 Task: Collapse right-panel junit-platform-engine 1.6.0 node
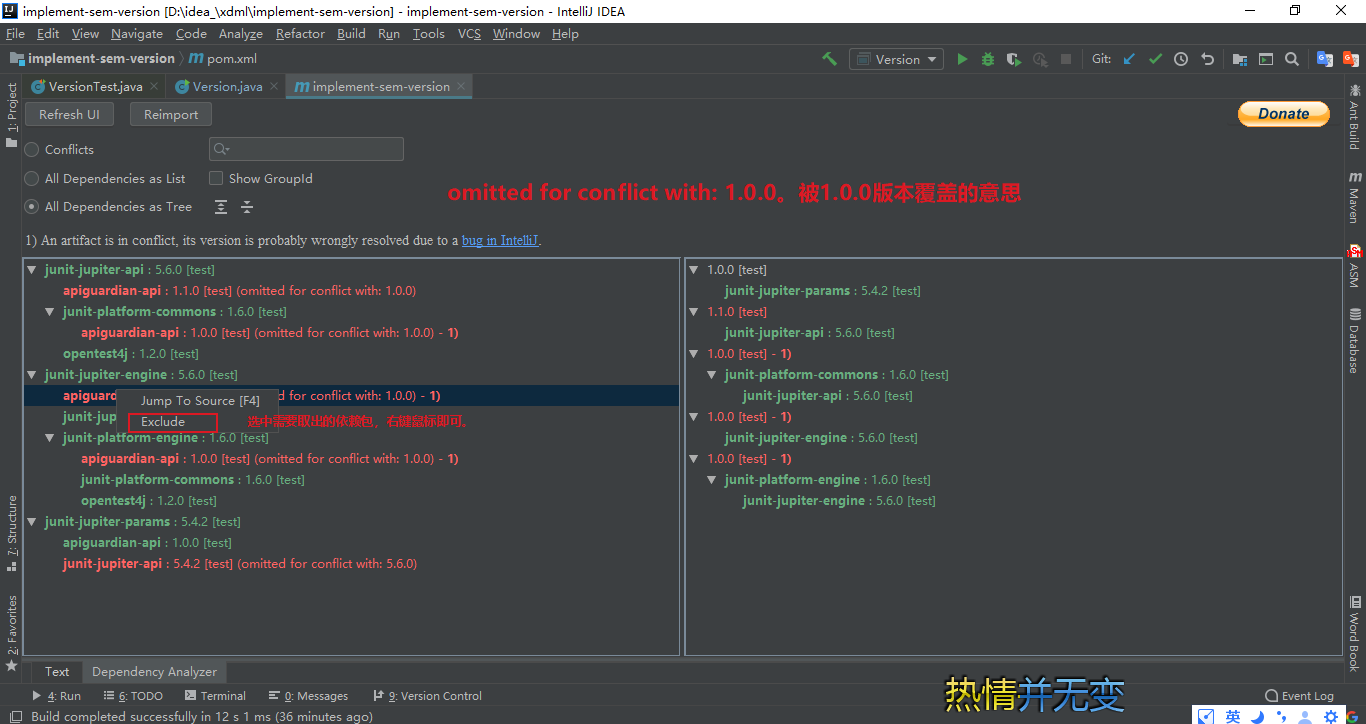tap(712, 480)
